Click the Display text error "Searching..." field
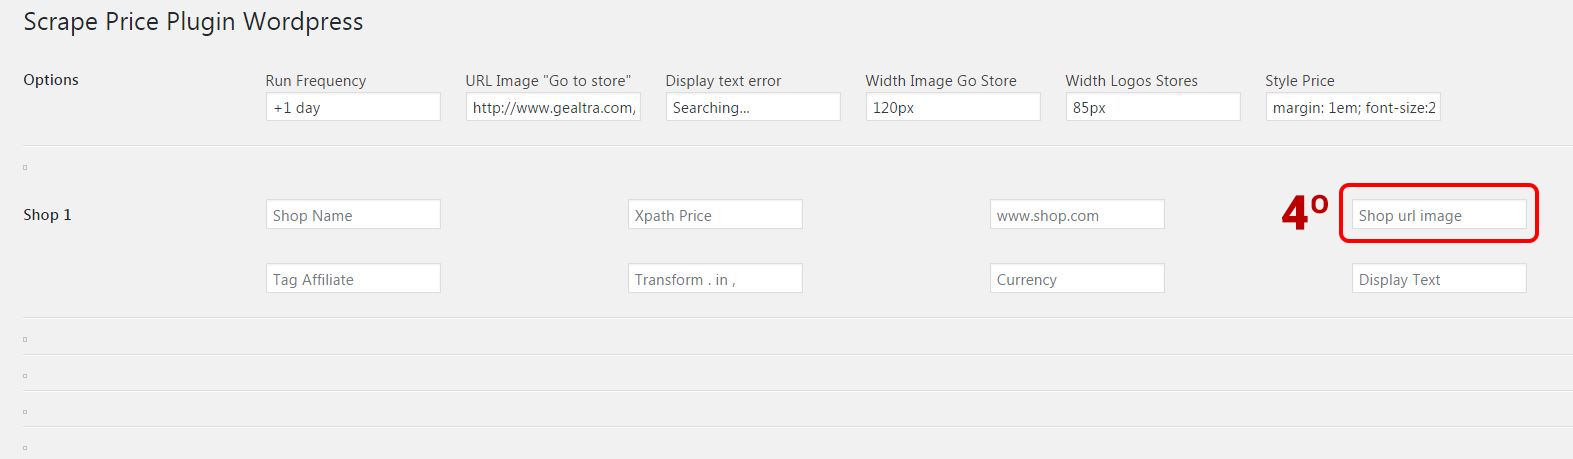This screenshot has width=1573, height=459. pyautogui.click(x=753, y=107)
